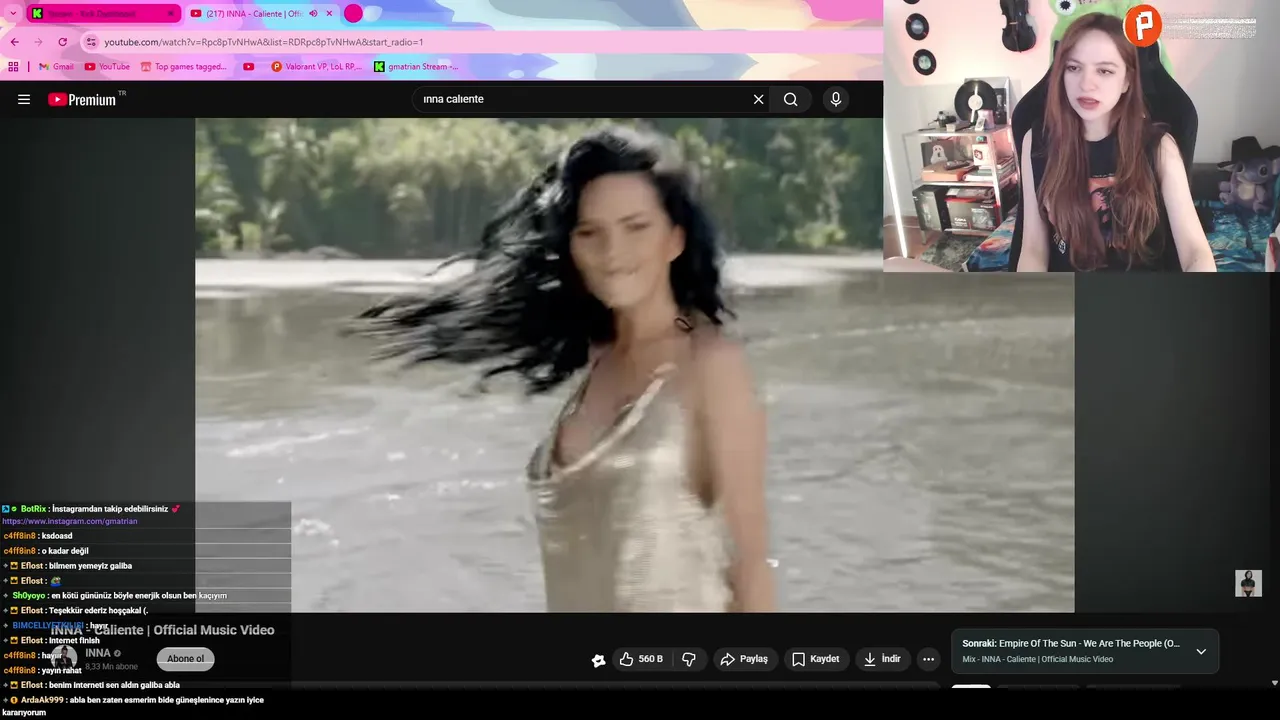Viewport: 1280px width, 720px height.
Task: Reload the page
Action: pyautogui.click(x=62, y=42)
